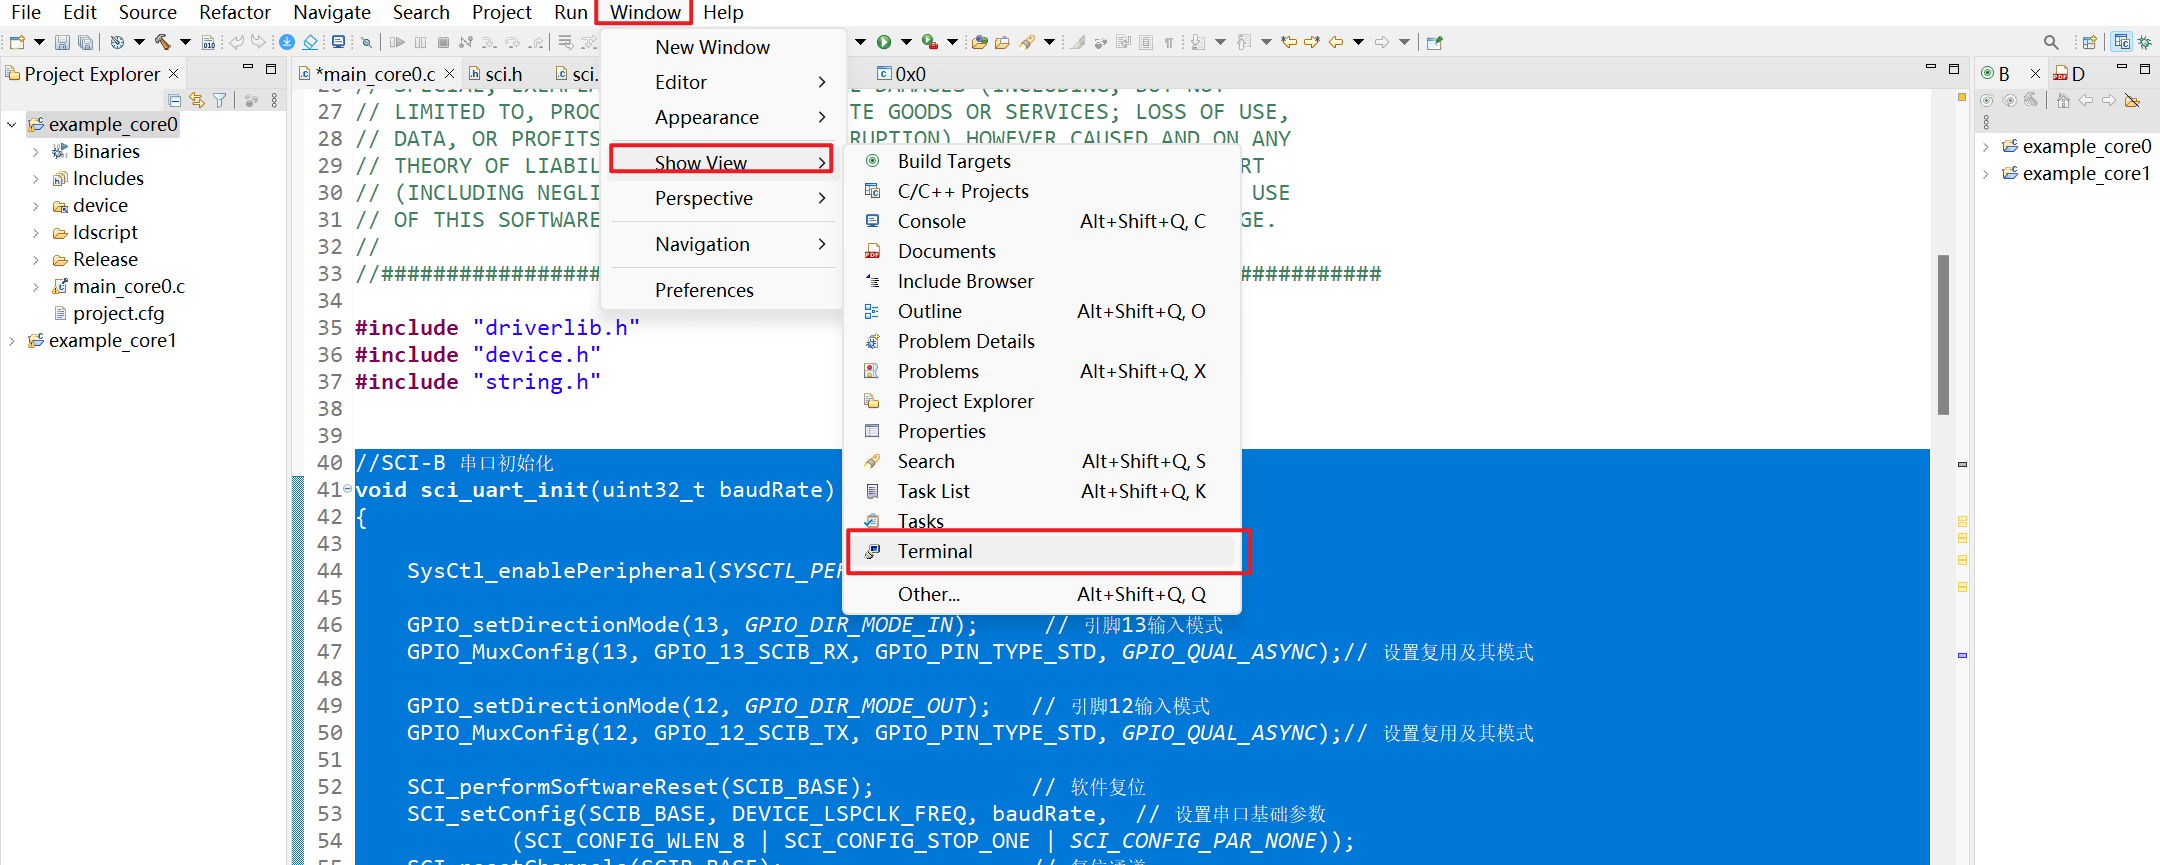
Task: Close the main_core0.c editor tab
Action: pyautogui.click(x=450, y=74)
